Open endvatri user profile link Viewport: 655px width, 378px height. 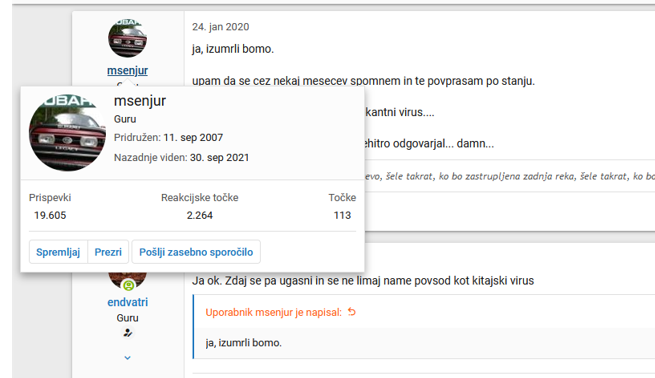click(127, 302)
